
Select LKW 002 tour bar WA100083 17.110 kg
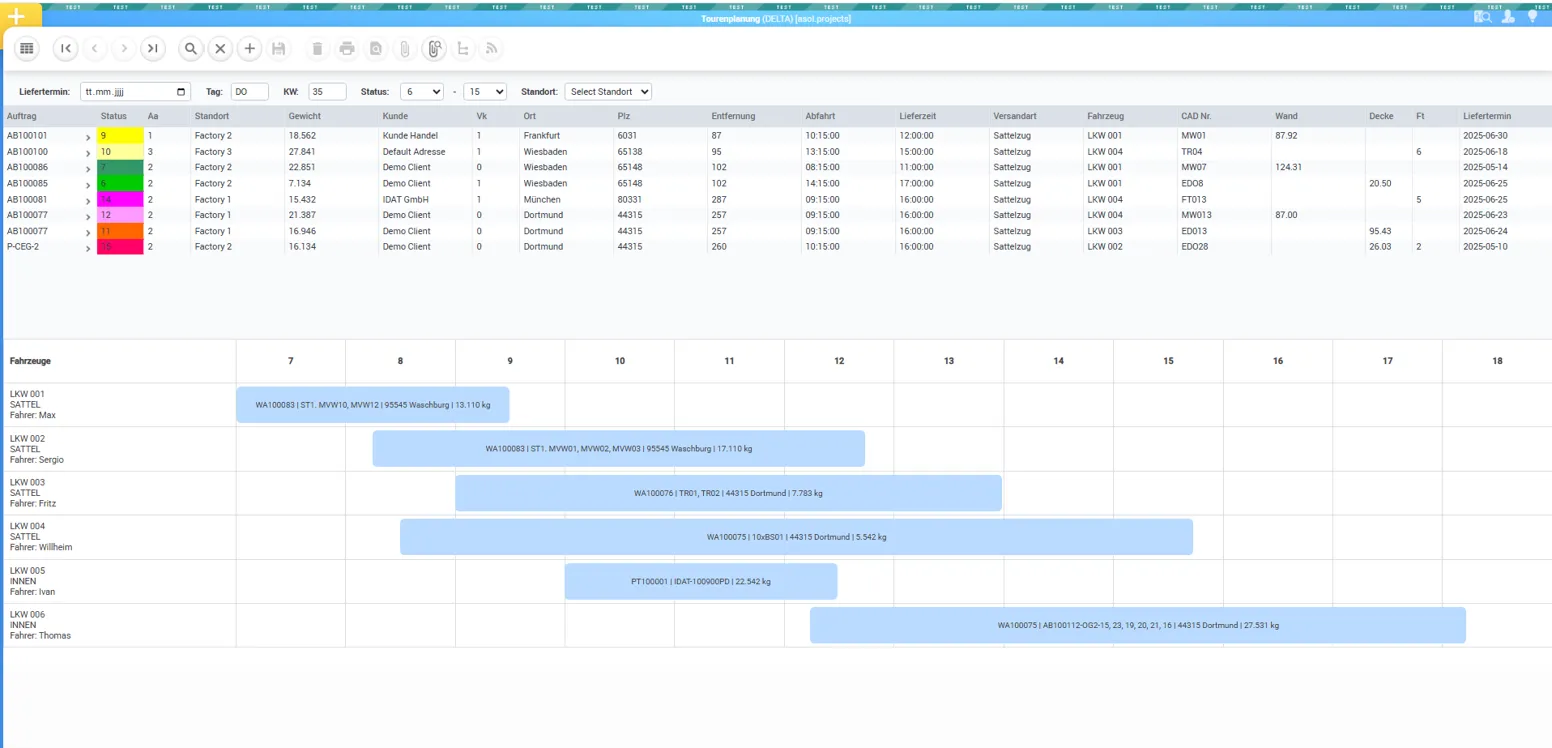619,449
